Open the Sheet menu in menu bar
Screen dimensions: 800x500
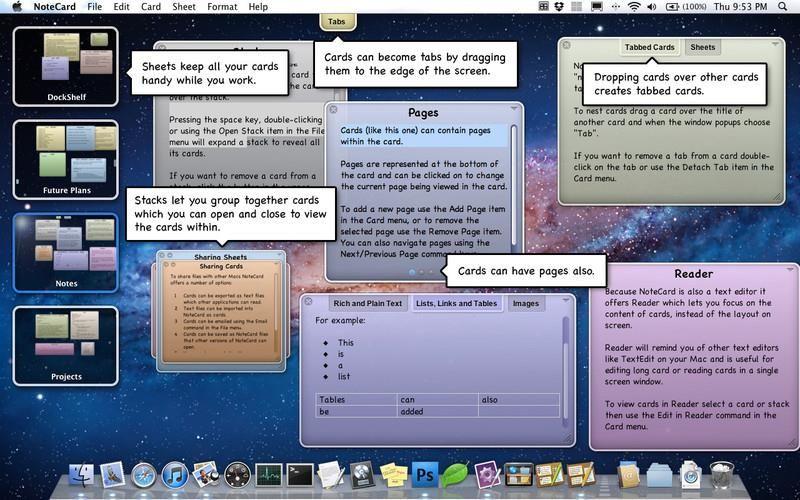coord(183,7)
